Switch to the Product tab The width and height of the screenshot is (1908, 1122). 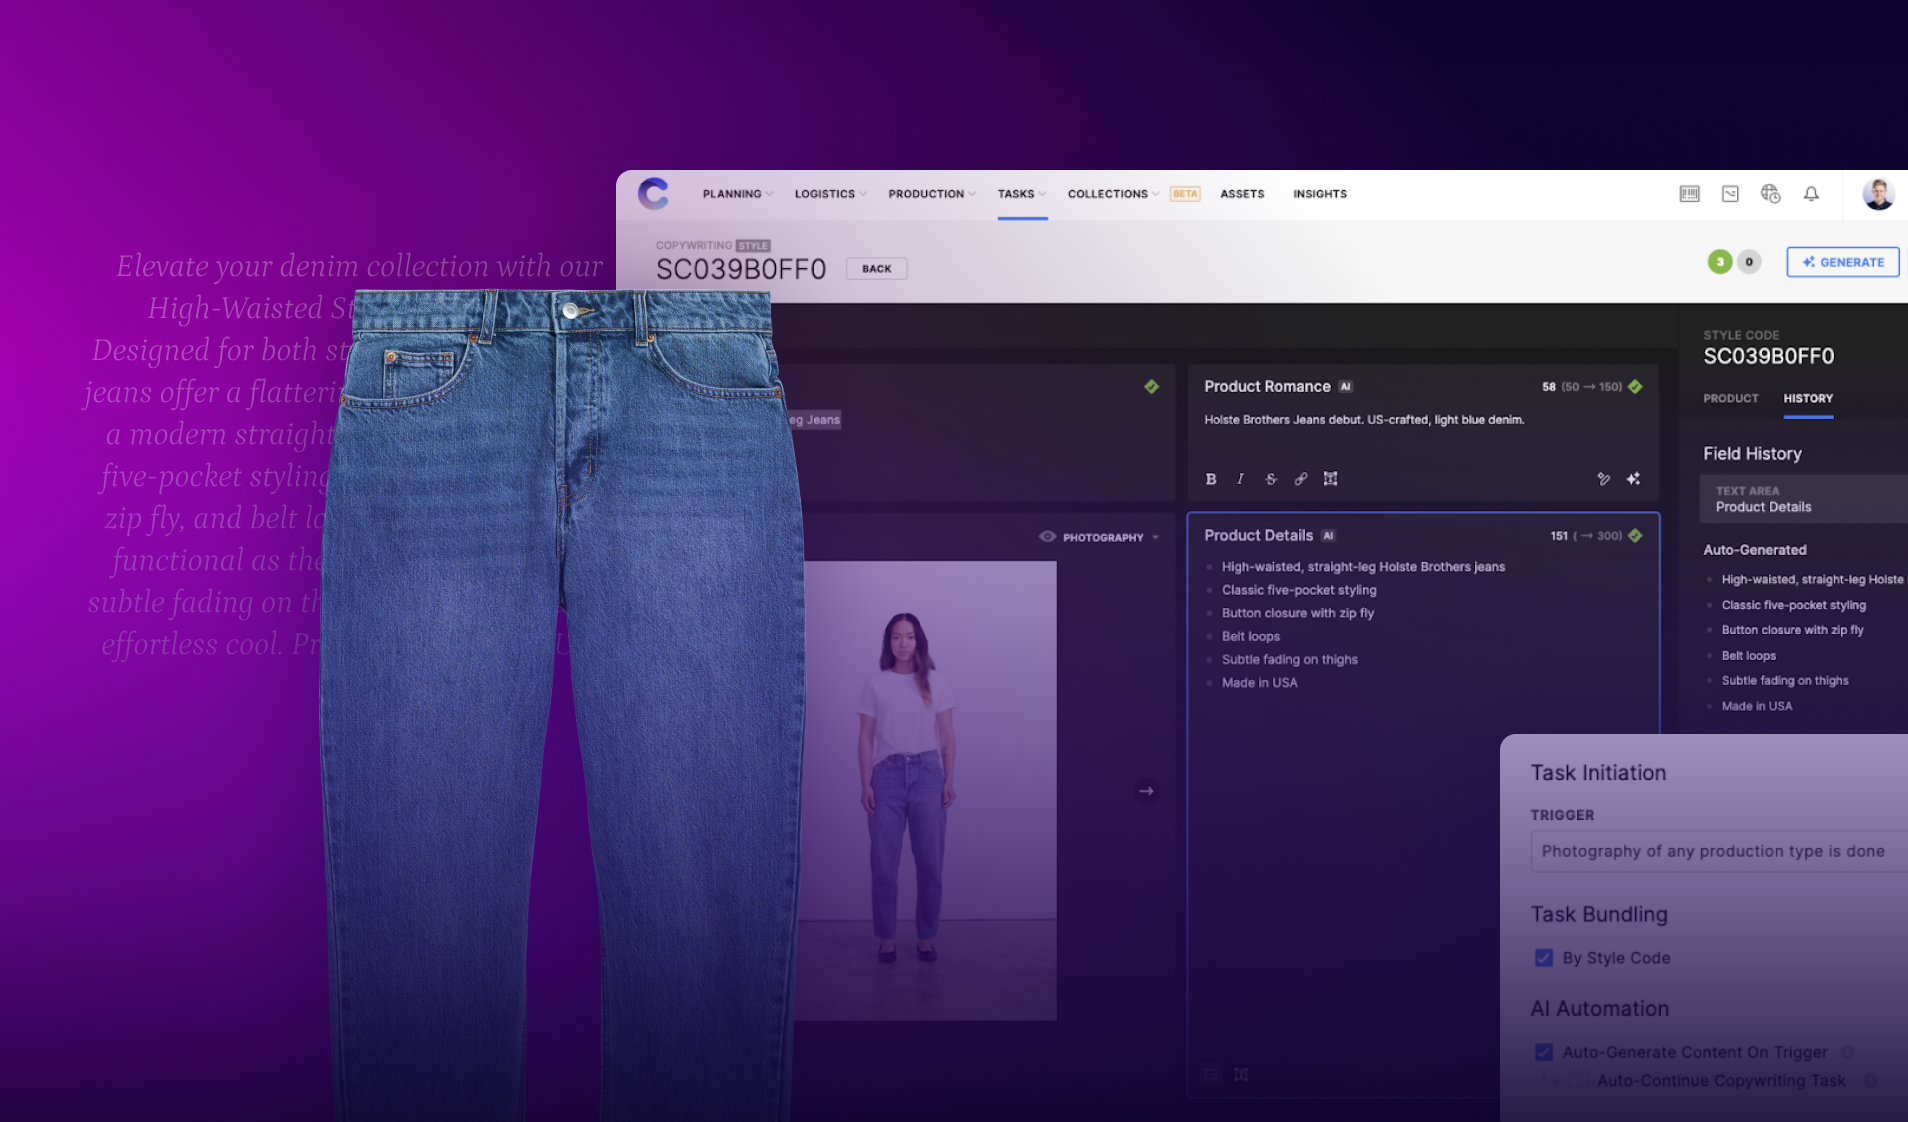(1731, 398)
